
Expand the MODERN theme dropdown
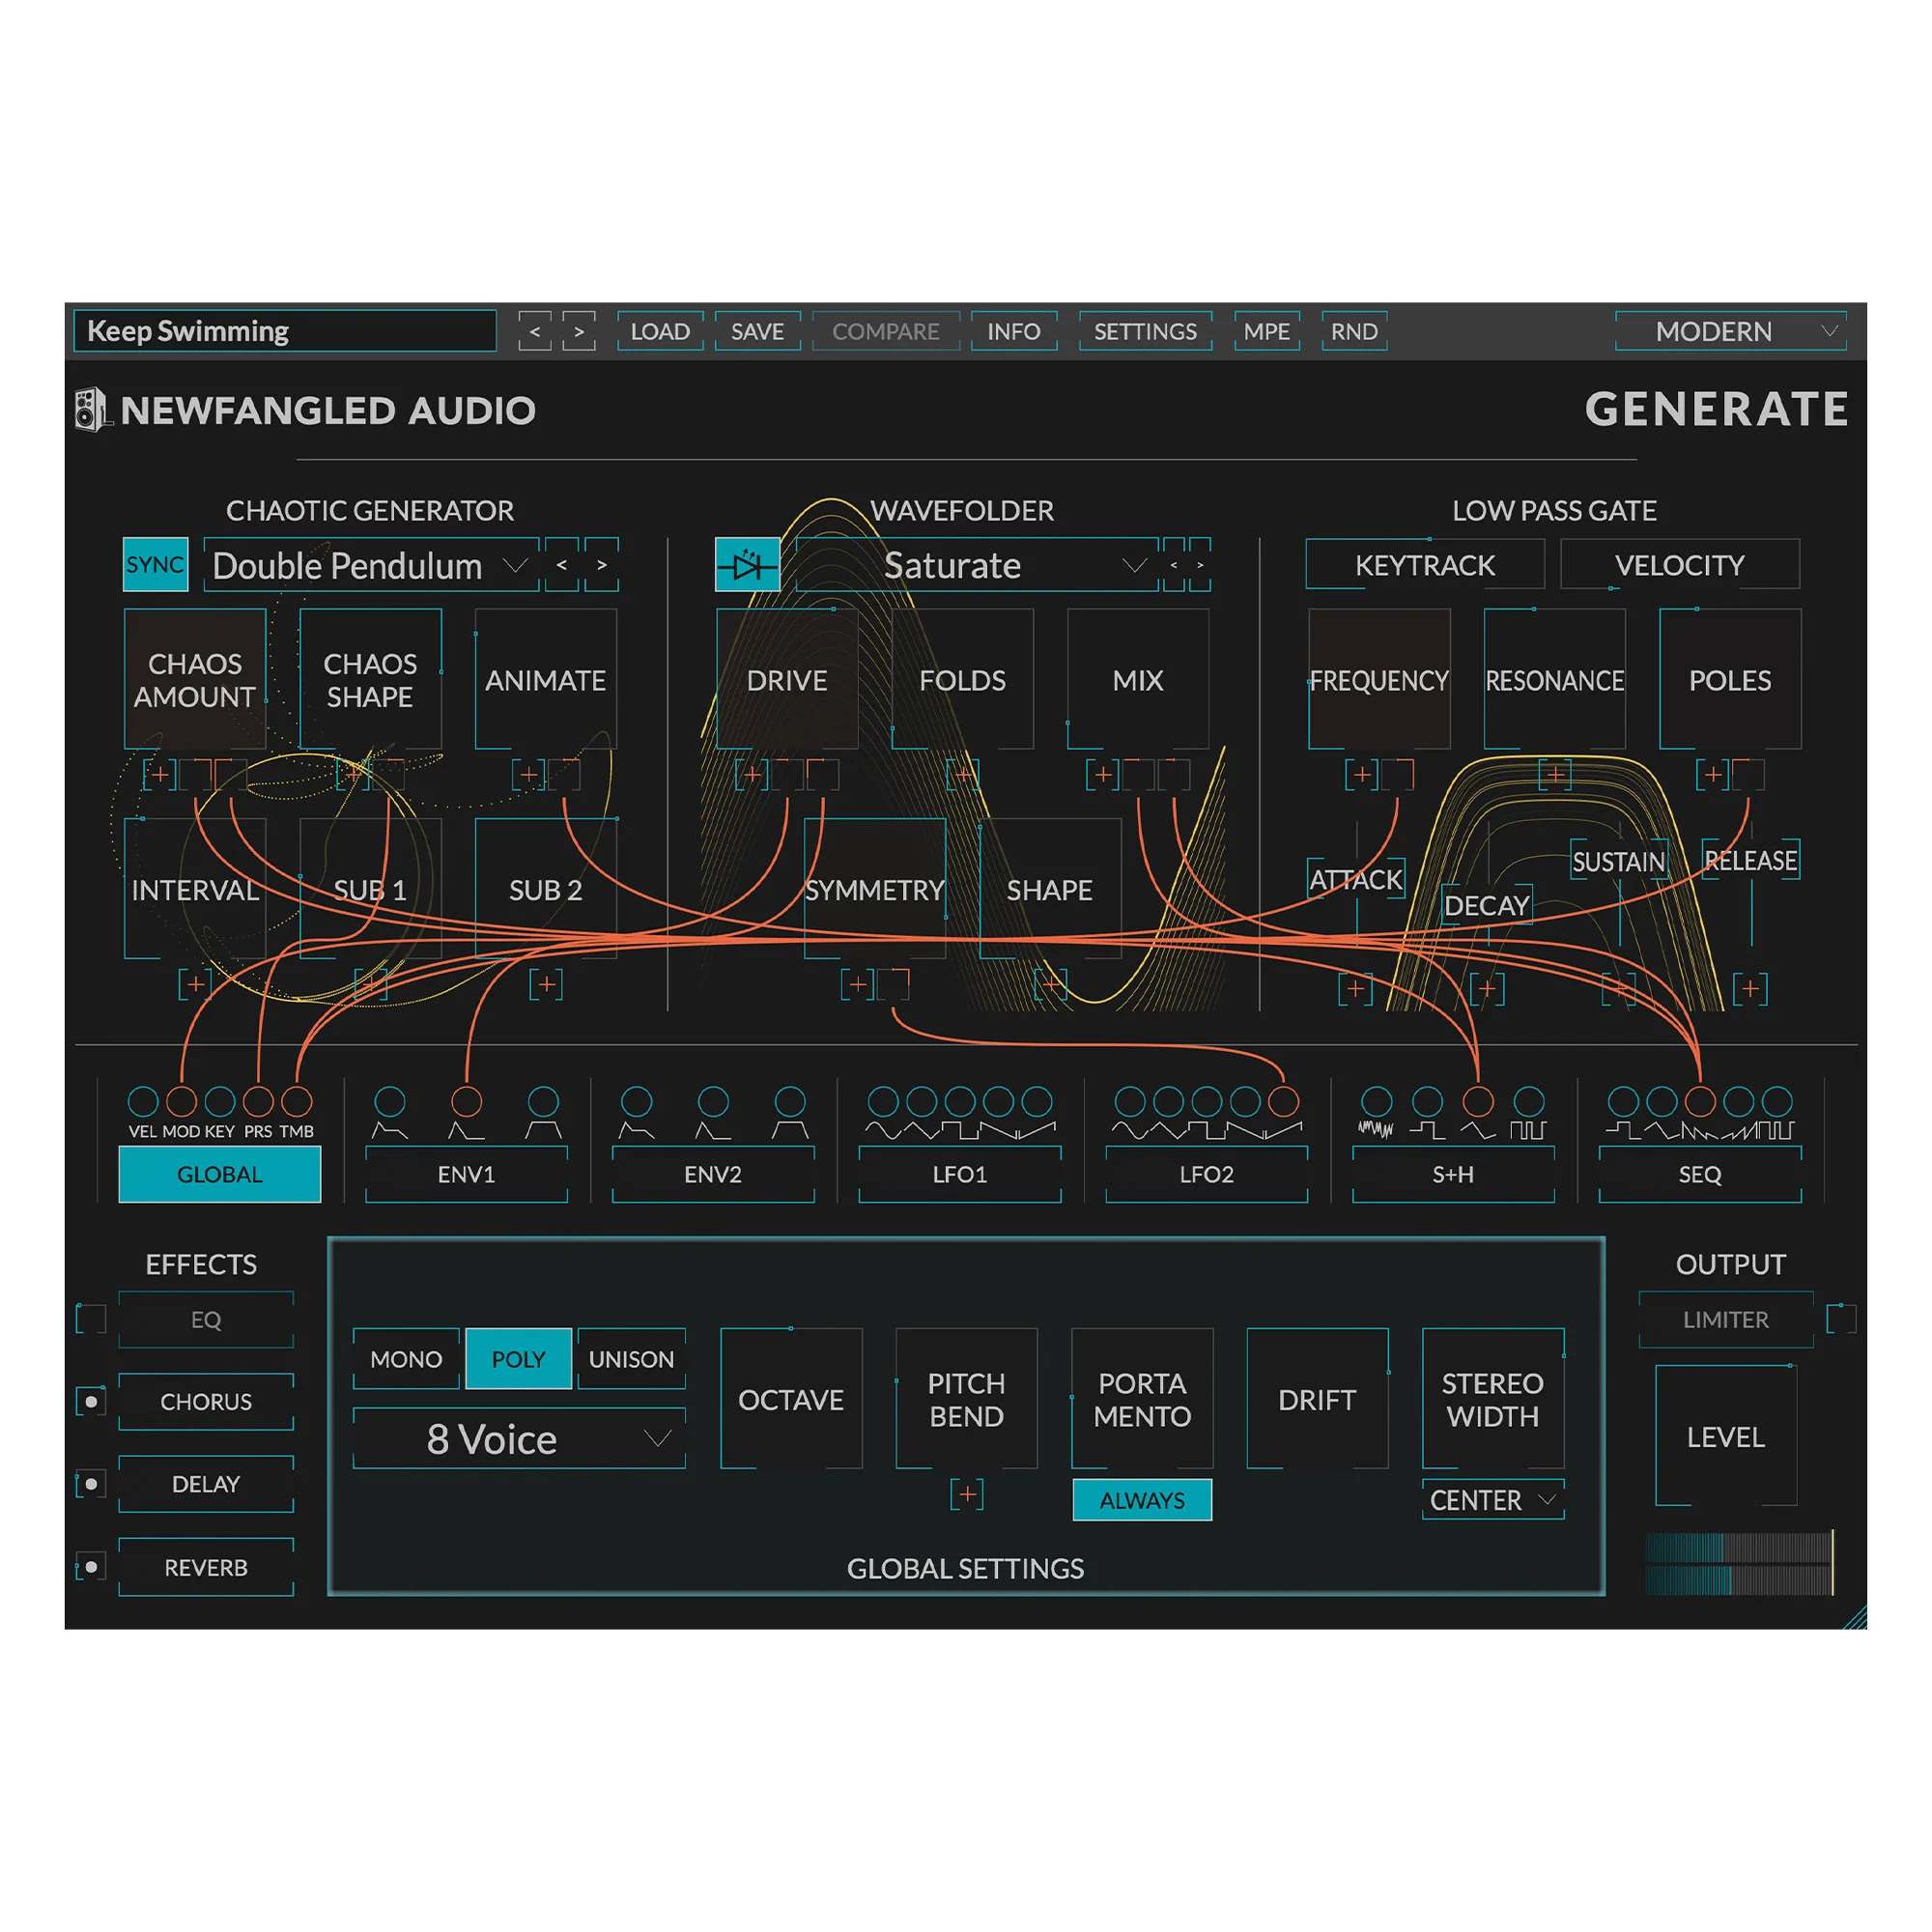[1730, 331]
